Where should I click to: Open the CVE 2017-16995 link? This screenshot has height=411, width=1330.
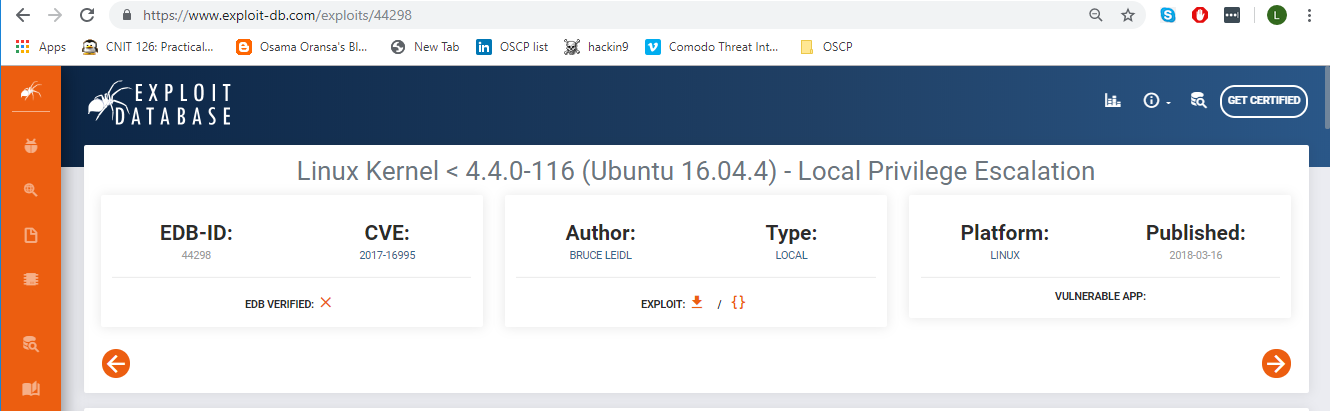click(x=387, y=255)
